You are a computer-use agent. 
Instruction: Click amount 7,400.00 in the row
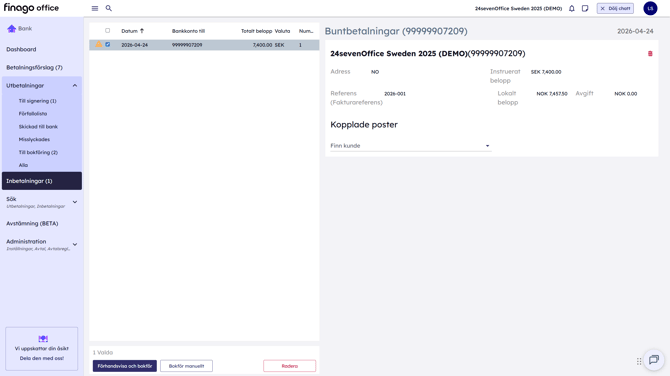coord(262,45)
